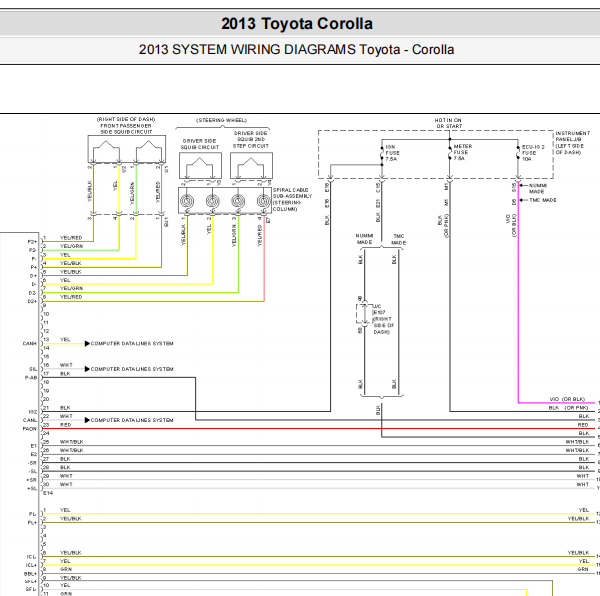Click the spiral cable coil above the YEL/RED pin 4 wire

tap(263, 201)
